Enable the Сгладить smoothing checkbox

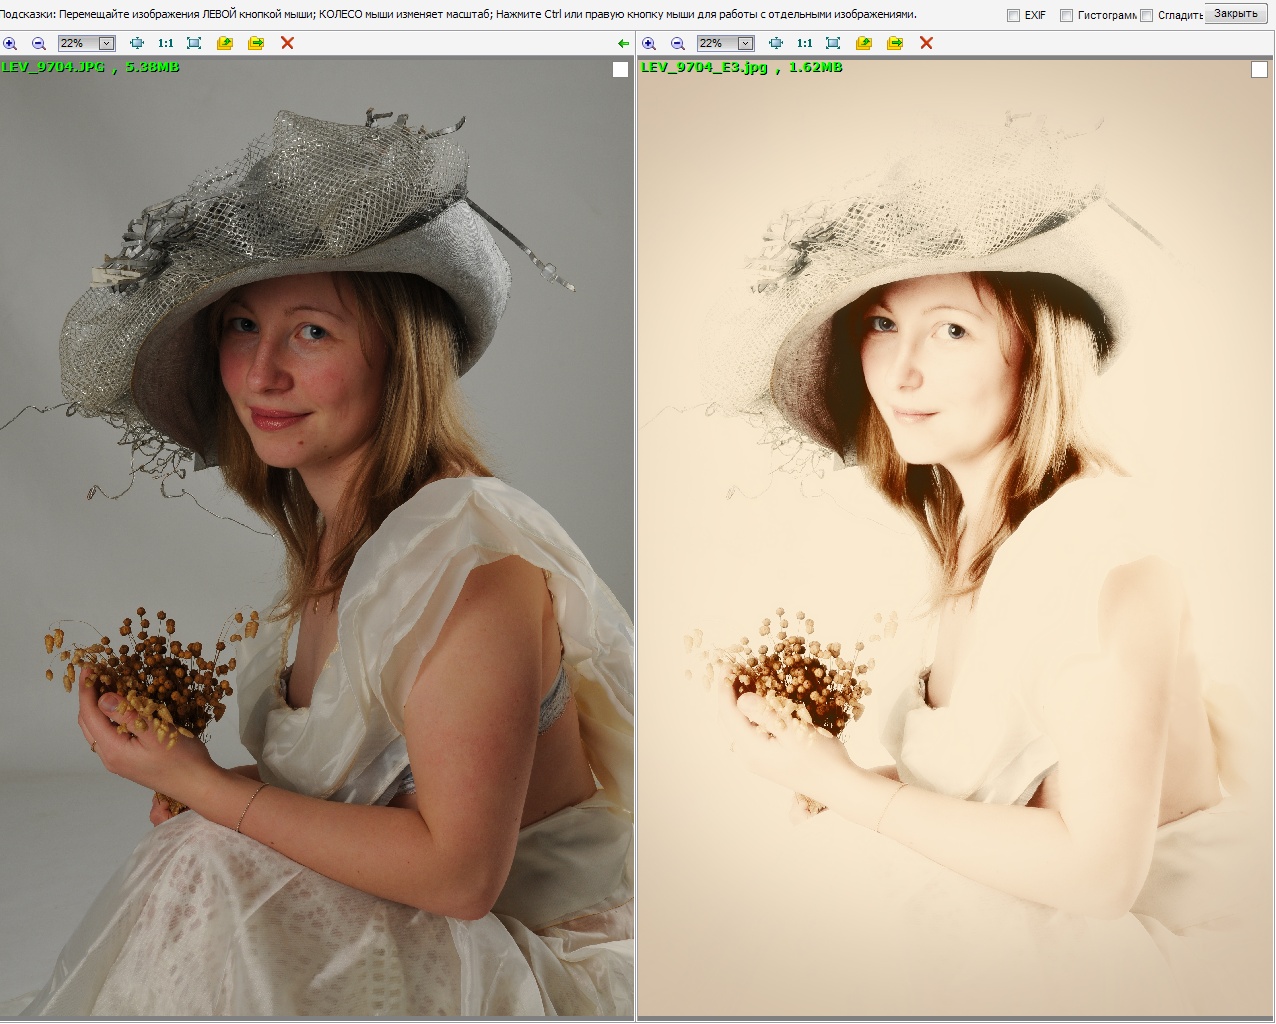click(x=1147, y=15)
